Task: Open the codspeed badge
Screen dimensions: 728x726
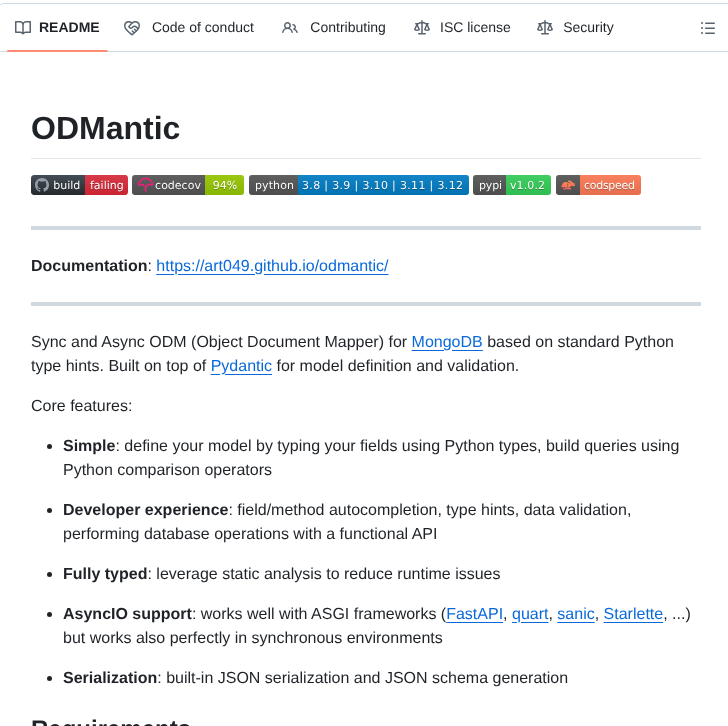Action: pyautogui.click(x=598, y=185)
